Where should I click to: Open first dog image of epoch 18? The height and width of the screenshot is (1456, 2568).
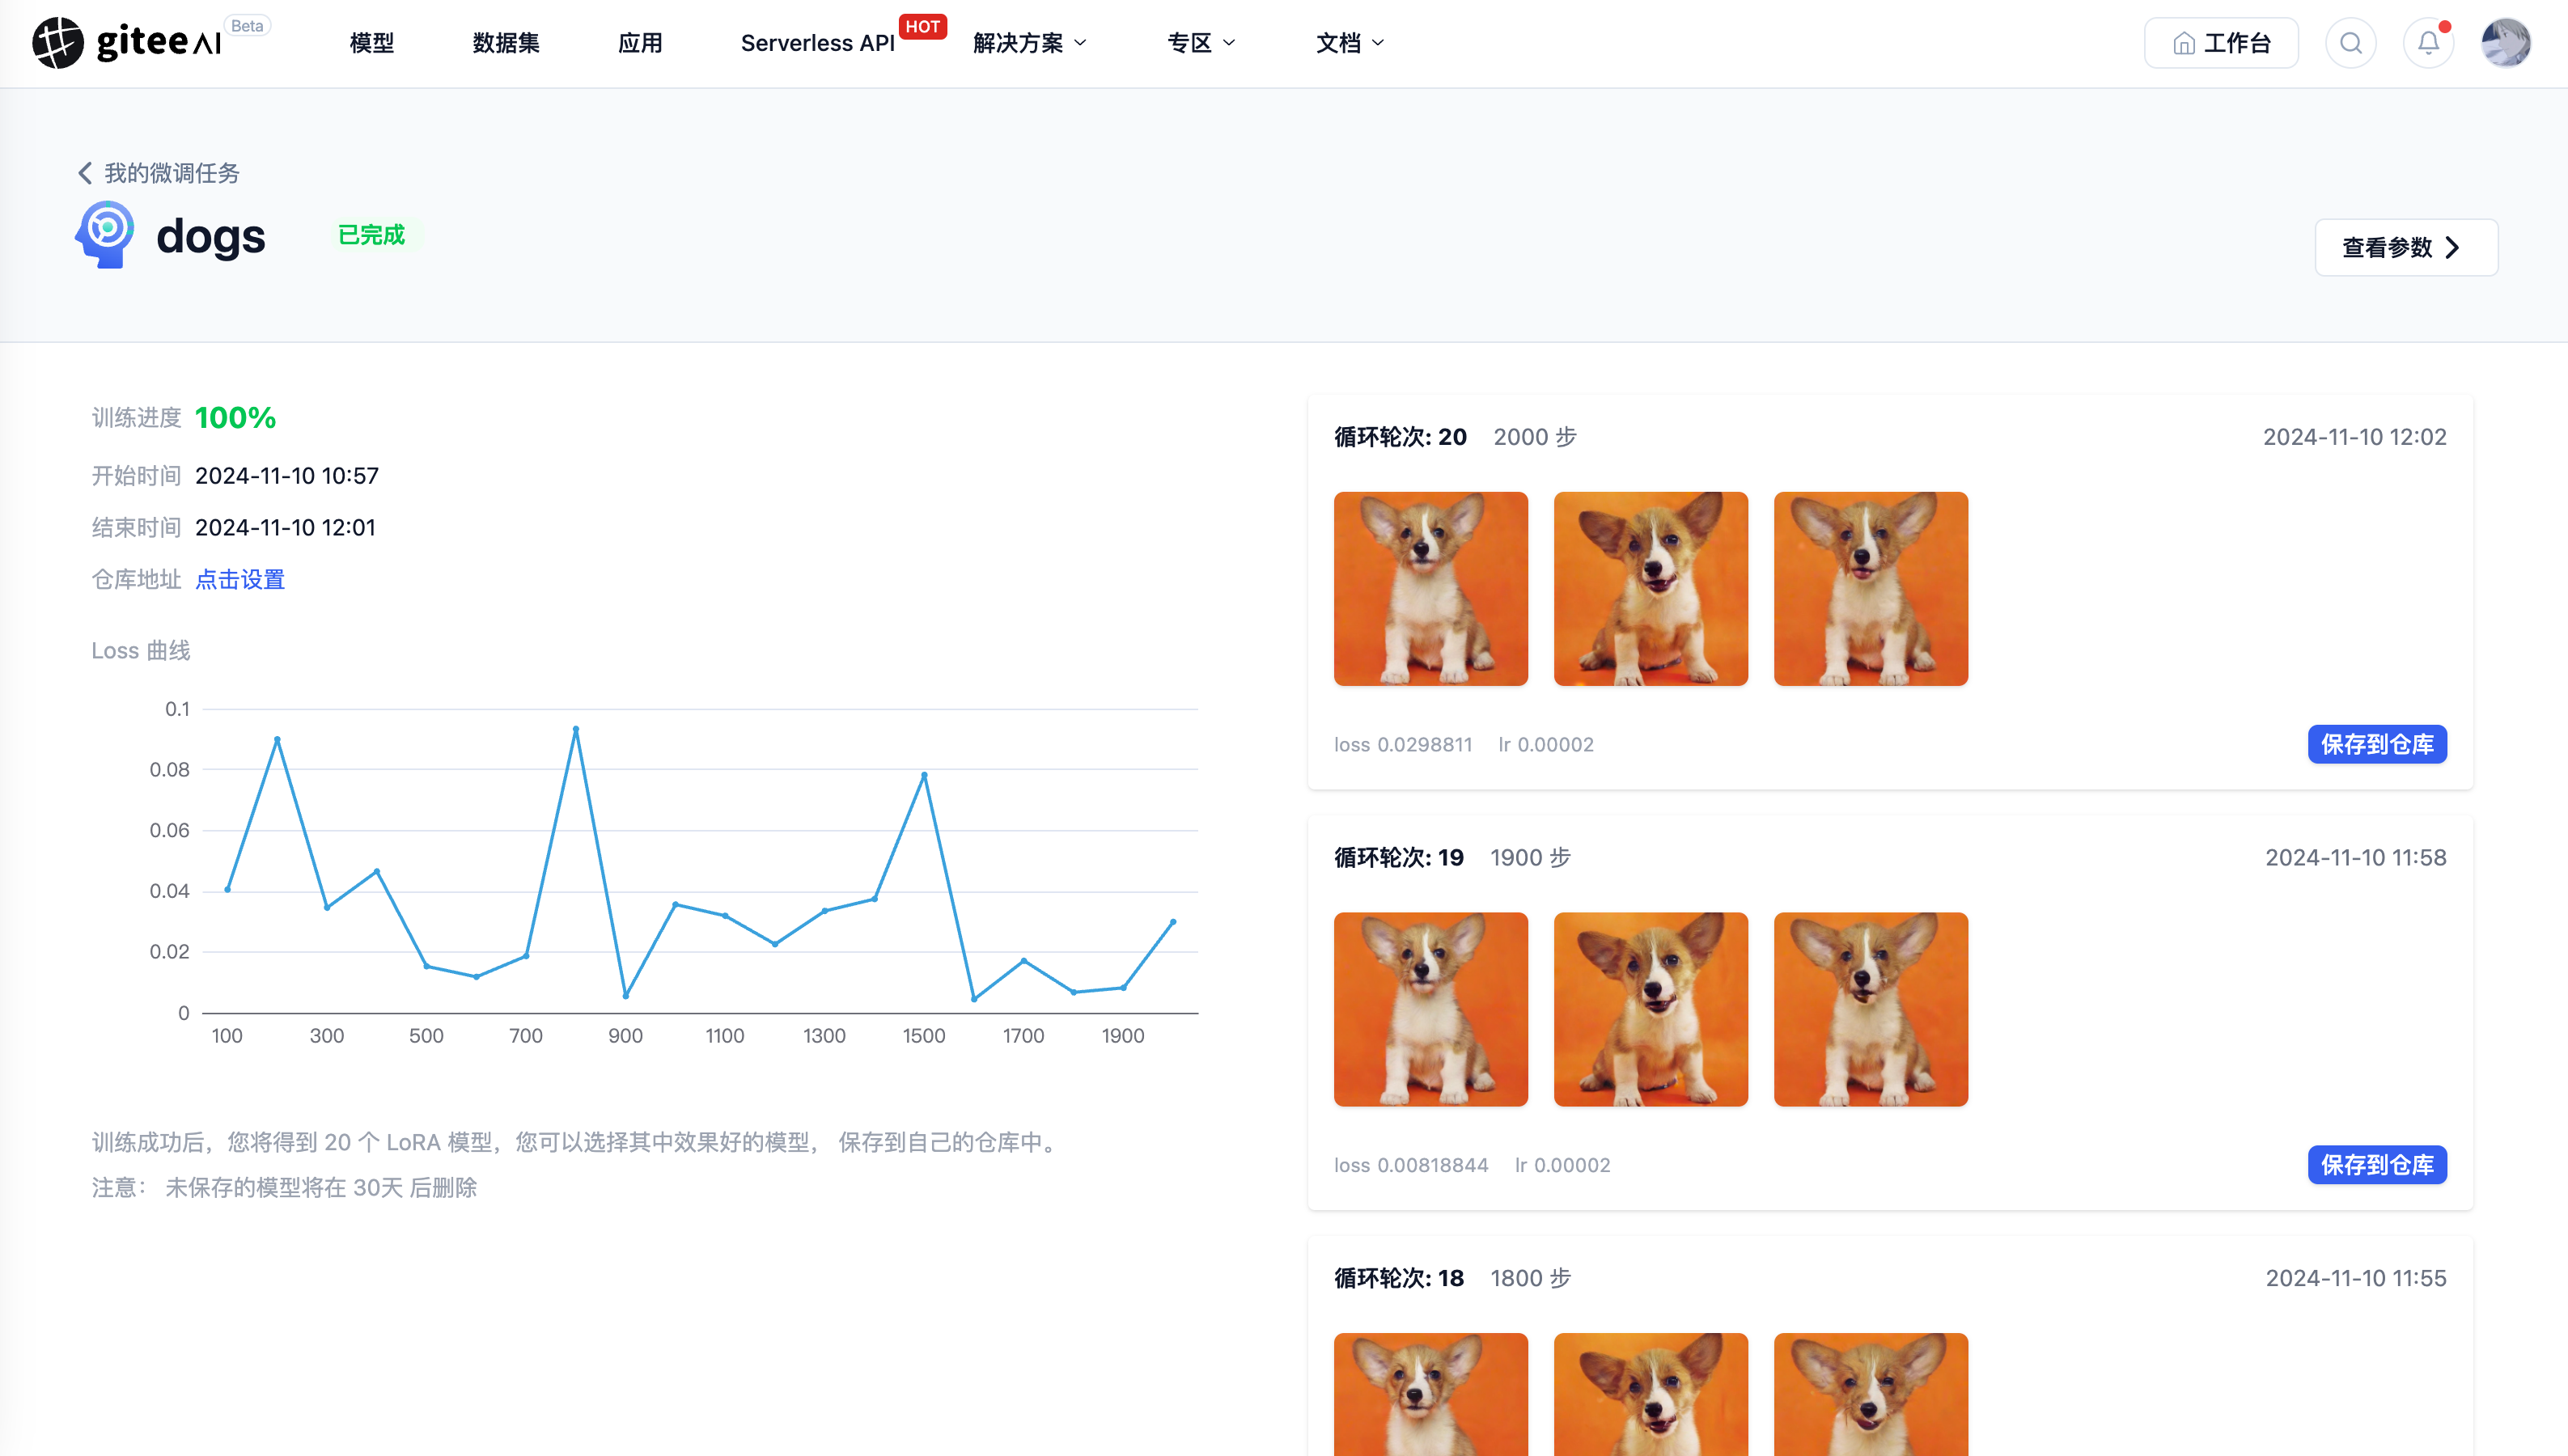1431,1394
